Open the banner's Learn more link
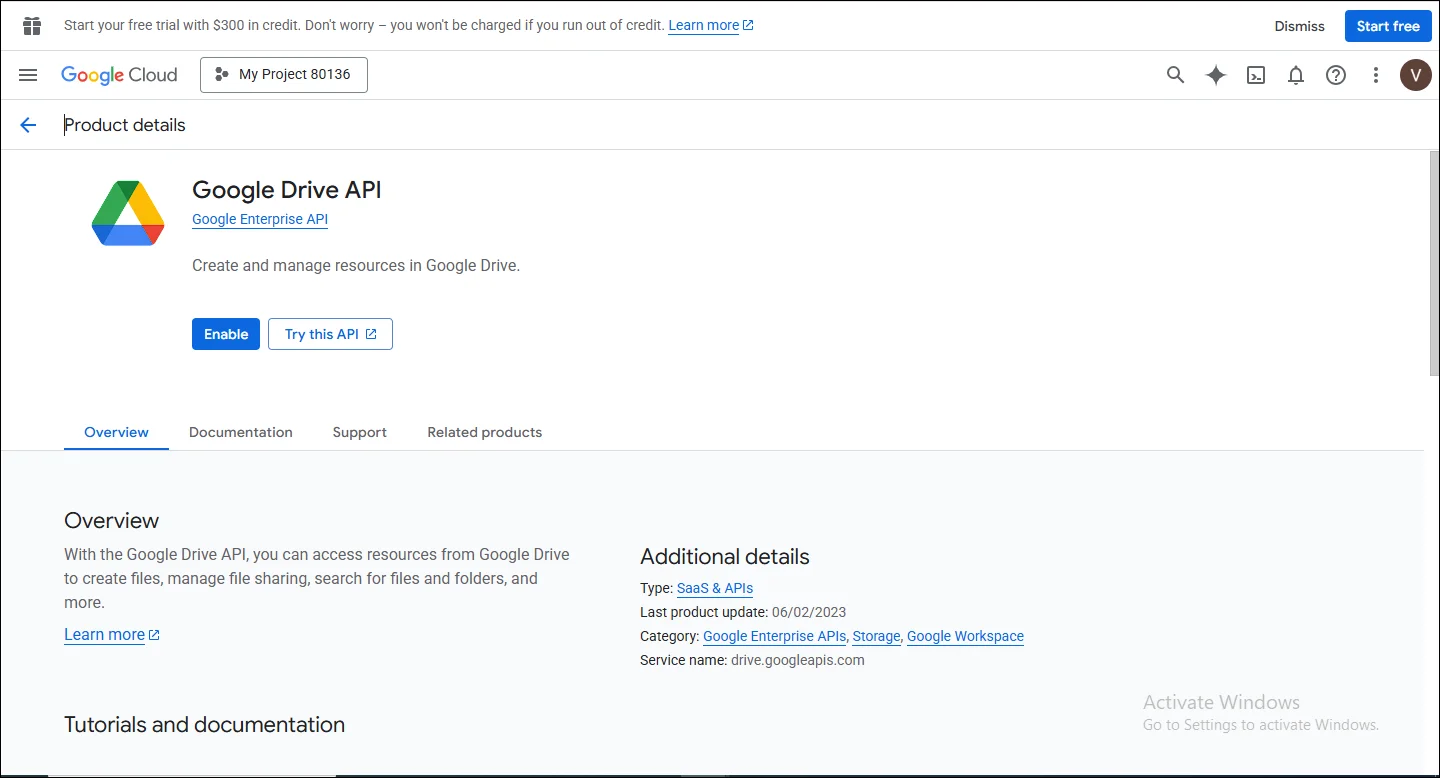 pos(711,25)
